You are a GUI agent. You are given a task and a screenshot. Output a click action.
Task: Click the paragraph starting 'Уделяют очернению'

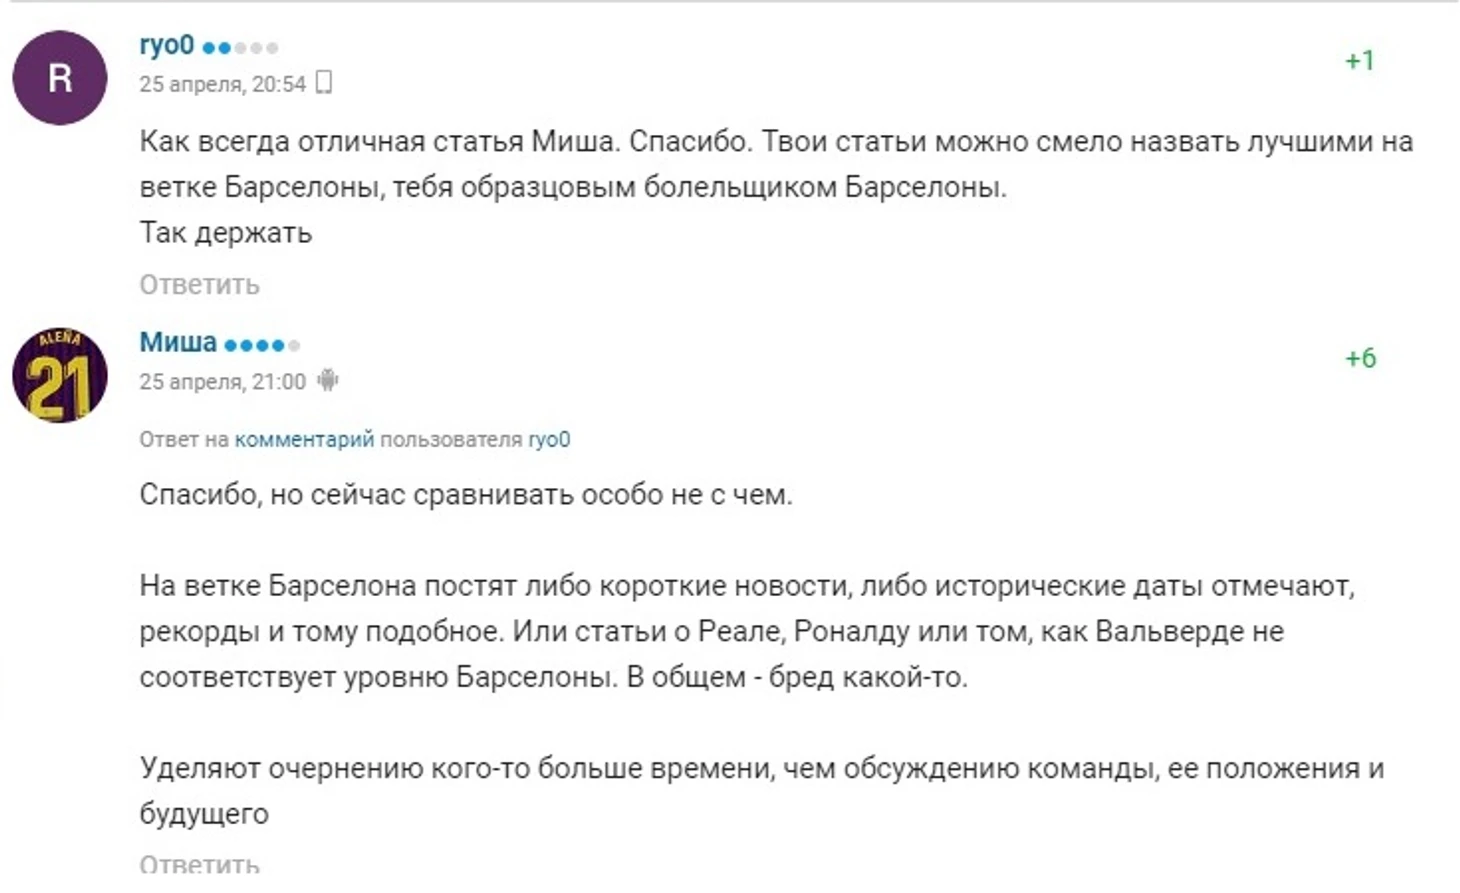tap(762, 790)
